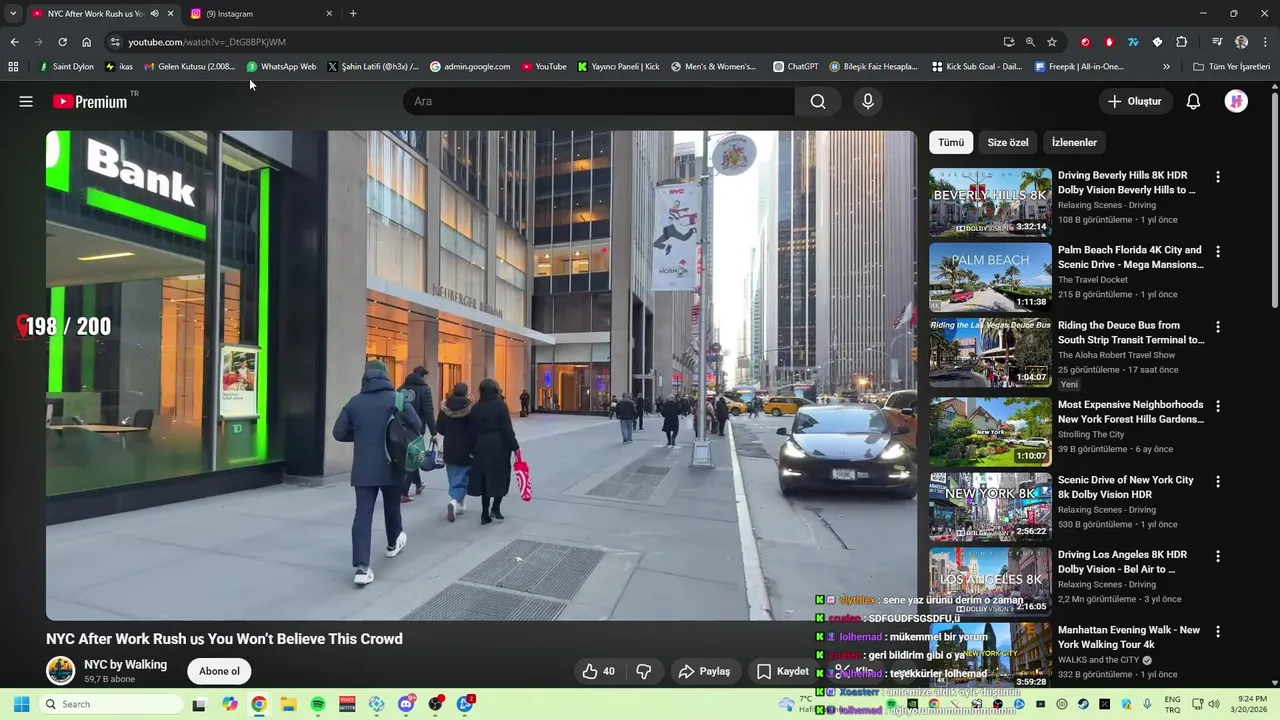Open Tüm Yer İşaretleri bookmarks folder
1280x720 pixels.
click(1232, 67)
